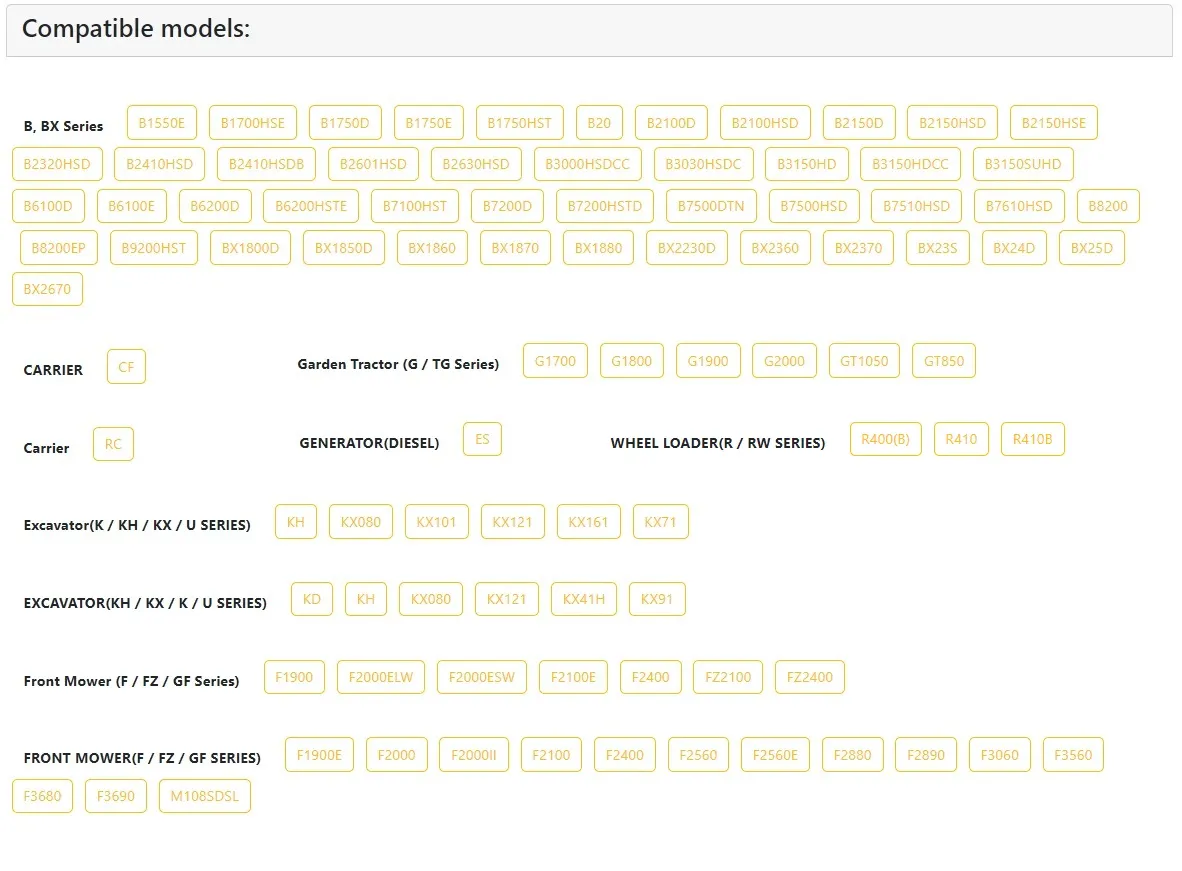The width and height of the screenshot is (1182, 871).
Task: Choose the GT1050 model tag
Action: [x=865, y=361]
